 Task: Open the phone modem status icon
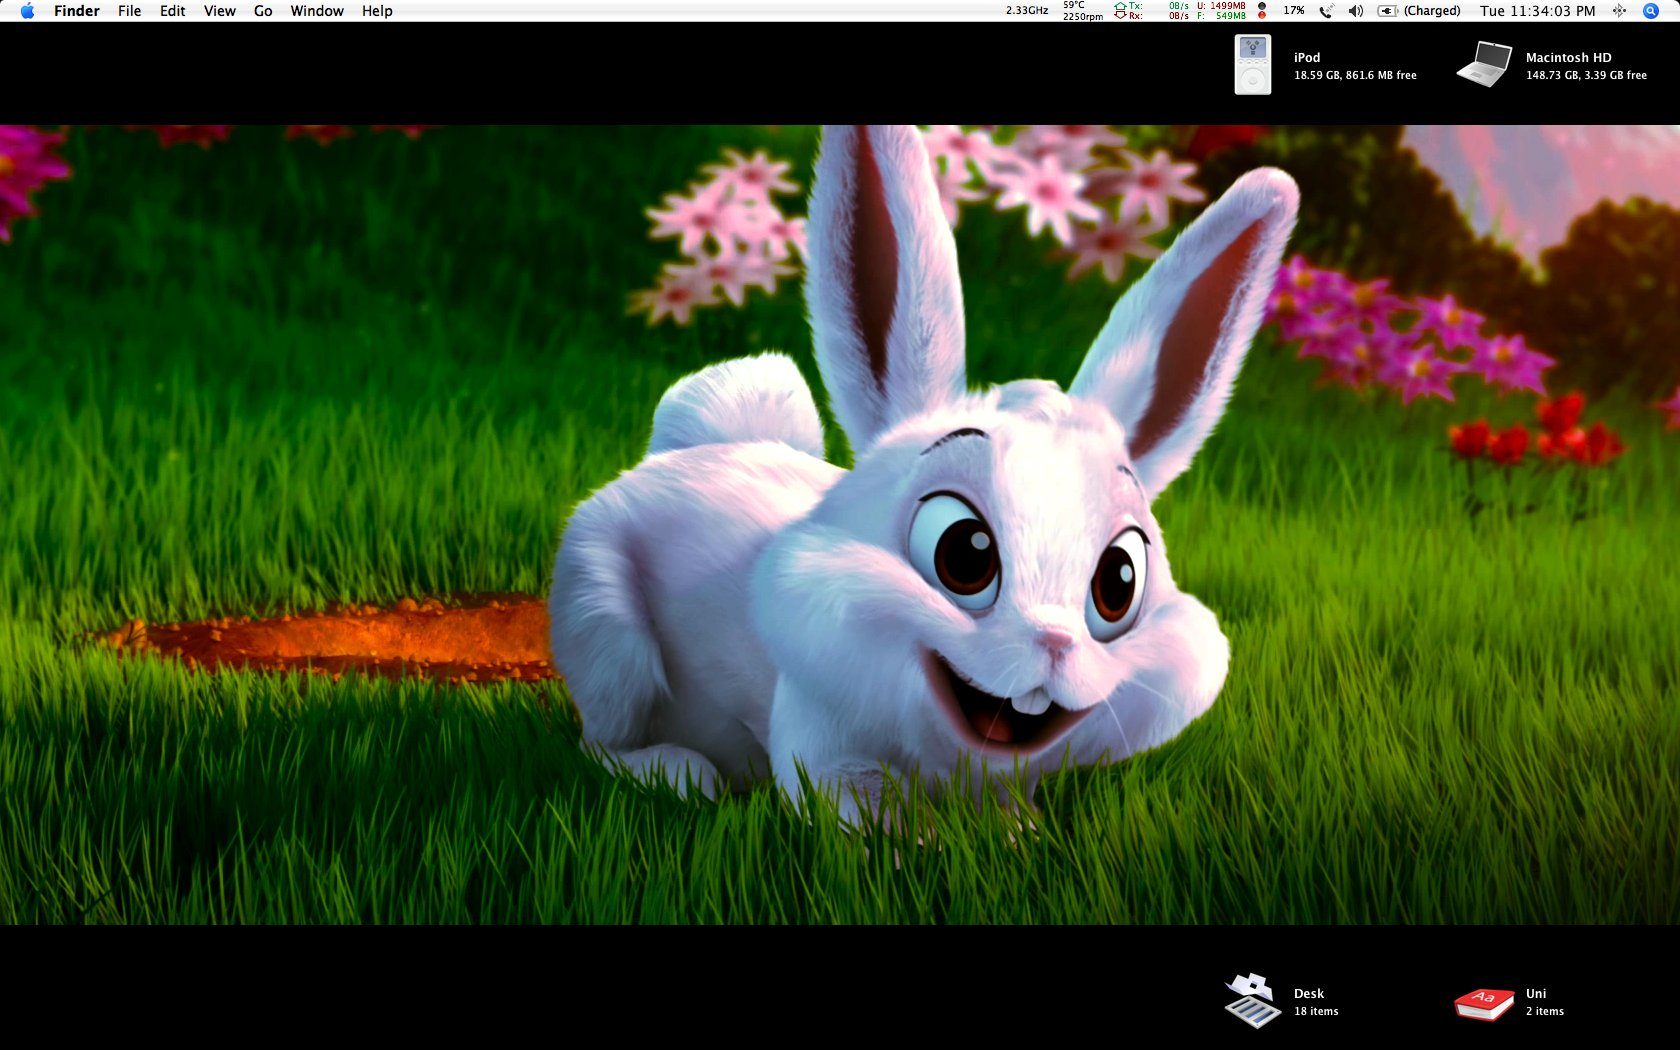(x=1326, y=11)
